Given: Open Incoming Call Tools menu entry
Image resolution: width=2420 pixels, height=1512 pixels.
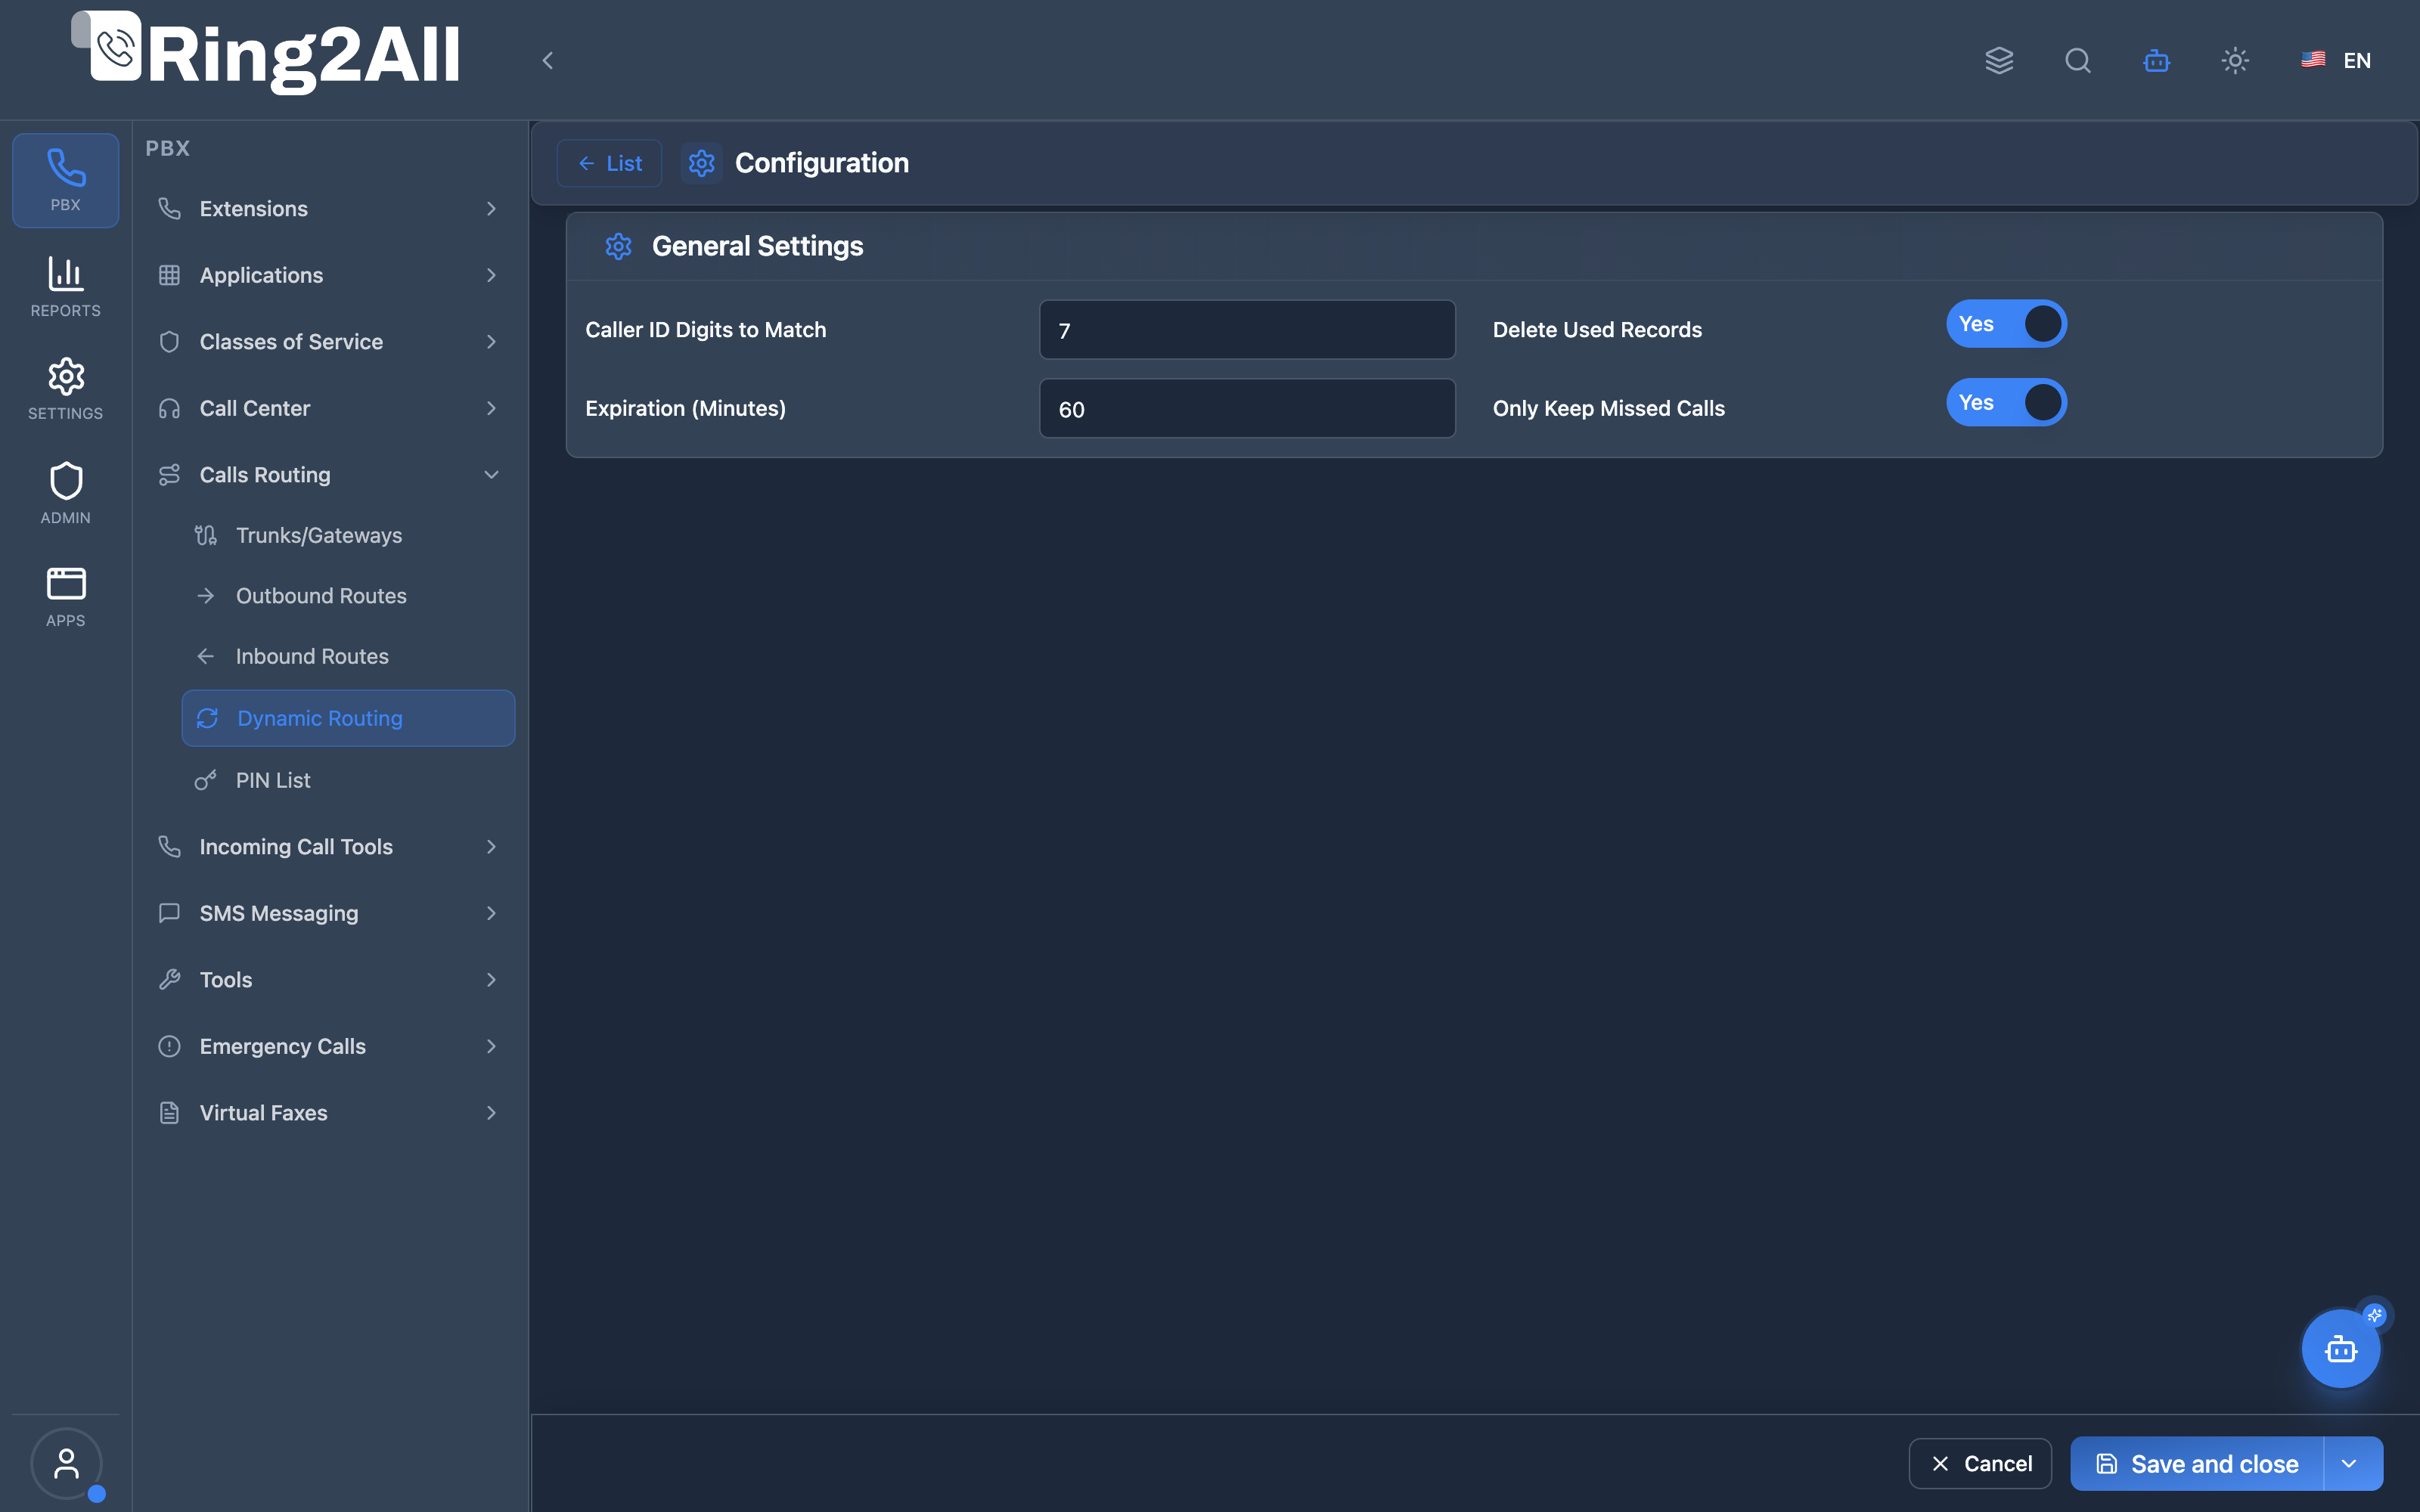Looking at the screenshot, I should click(330, 847).
